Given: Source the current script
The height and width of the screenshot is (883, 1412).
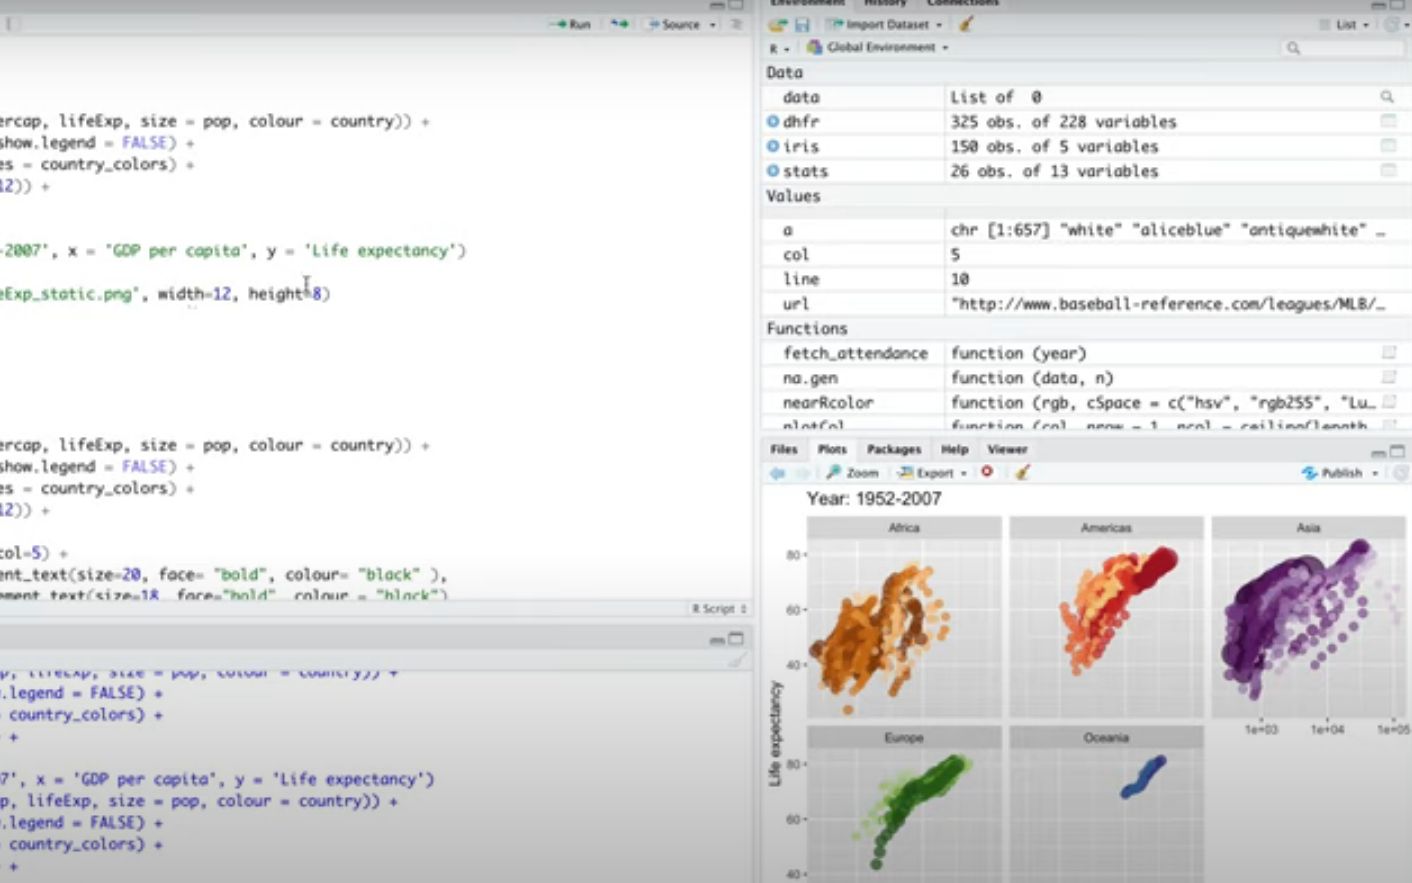Looking at the screenshot, I should coord(678,24).
